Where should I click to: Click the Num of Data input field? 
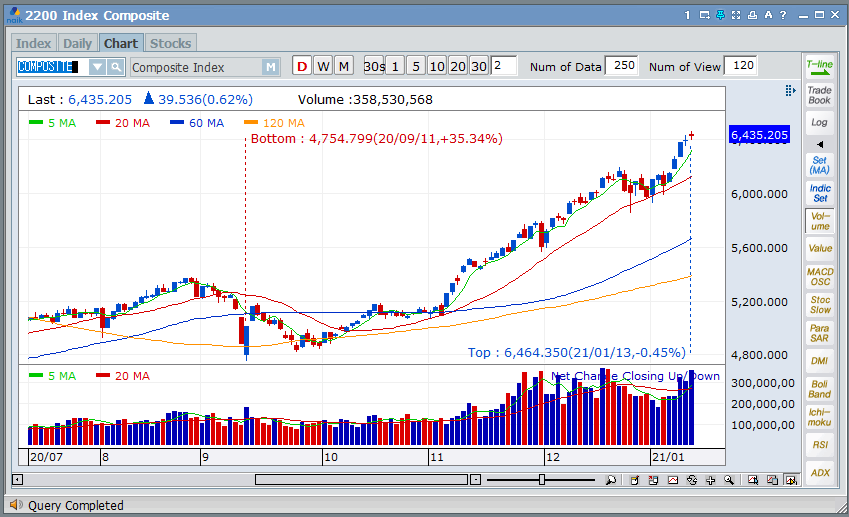tap(621, 67)
